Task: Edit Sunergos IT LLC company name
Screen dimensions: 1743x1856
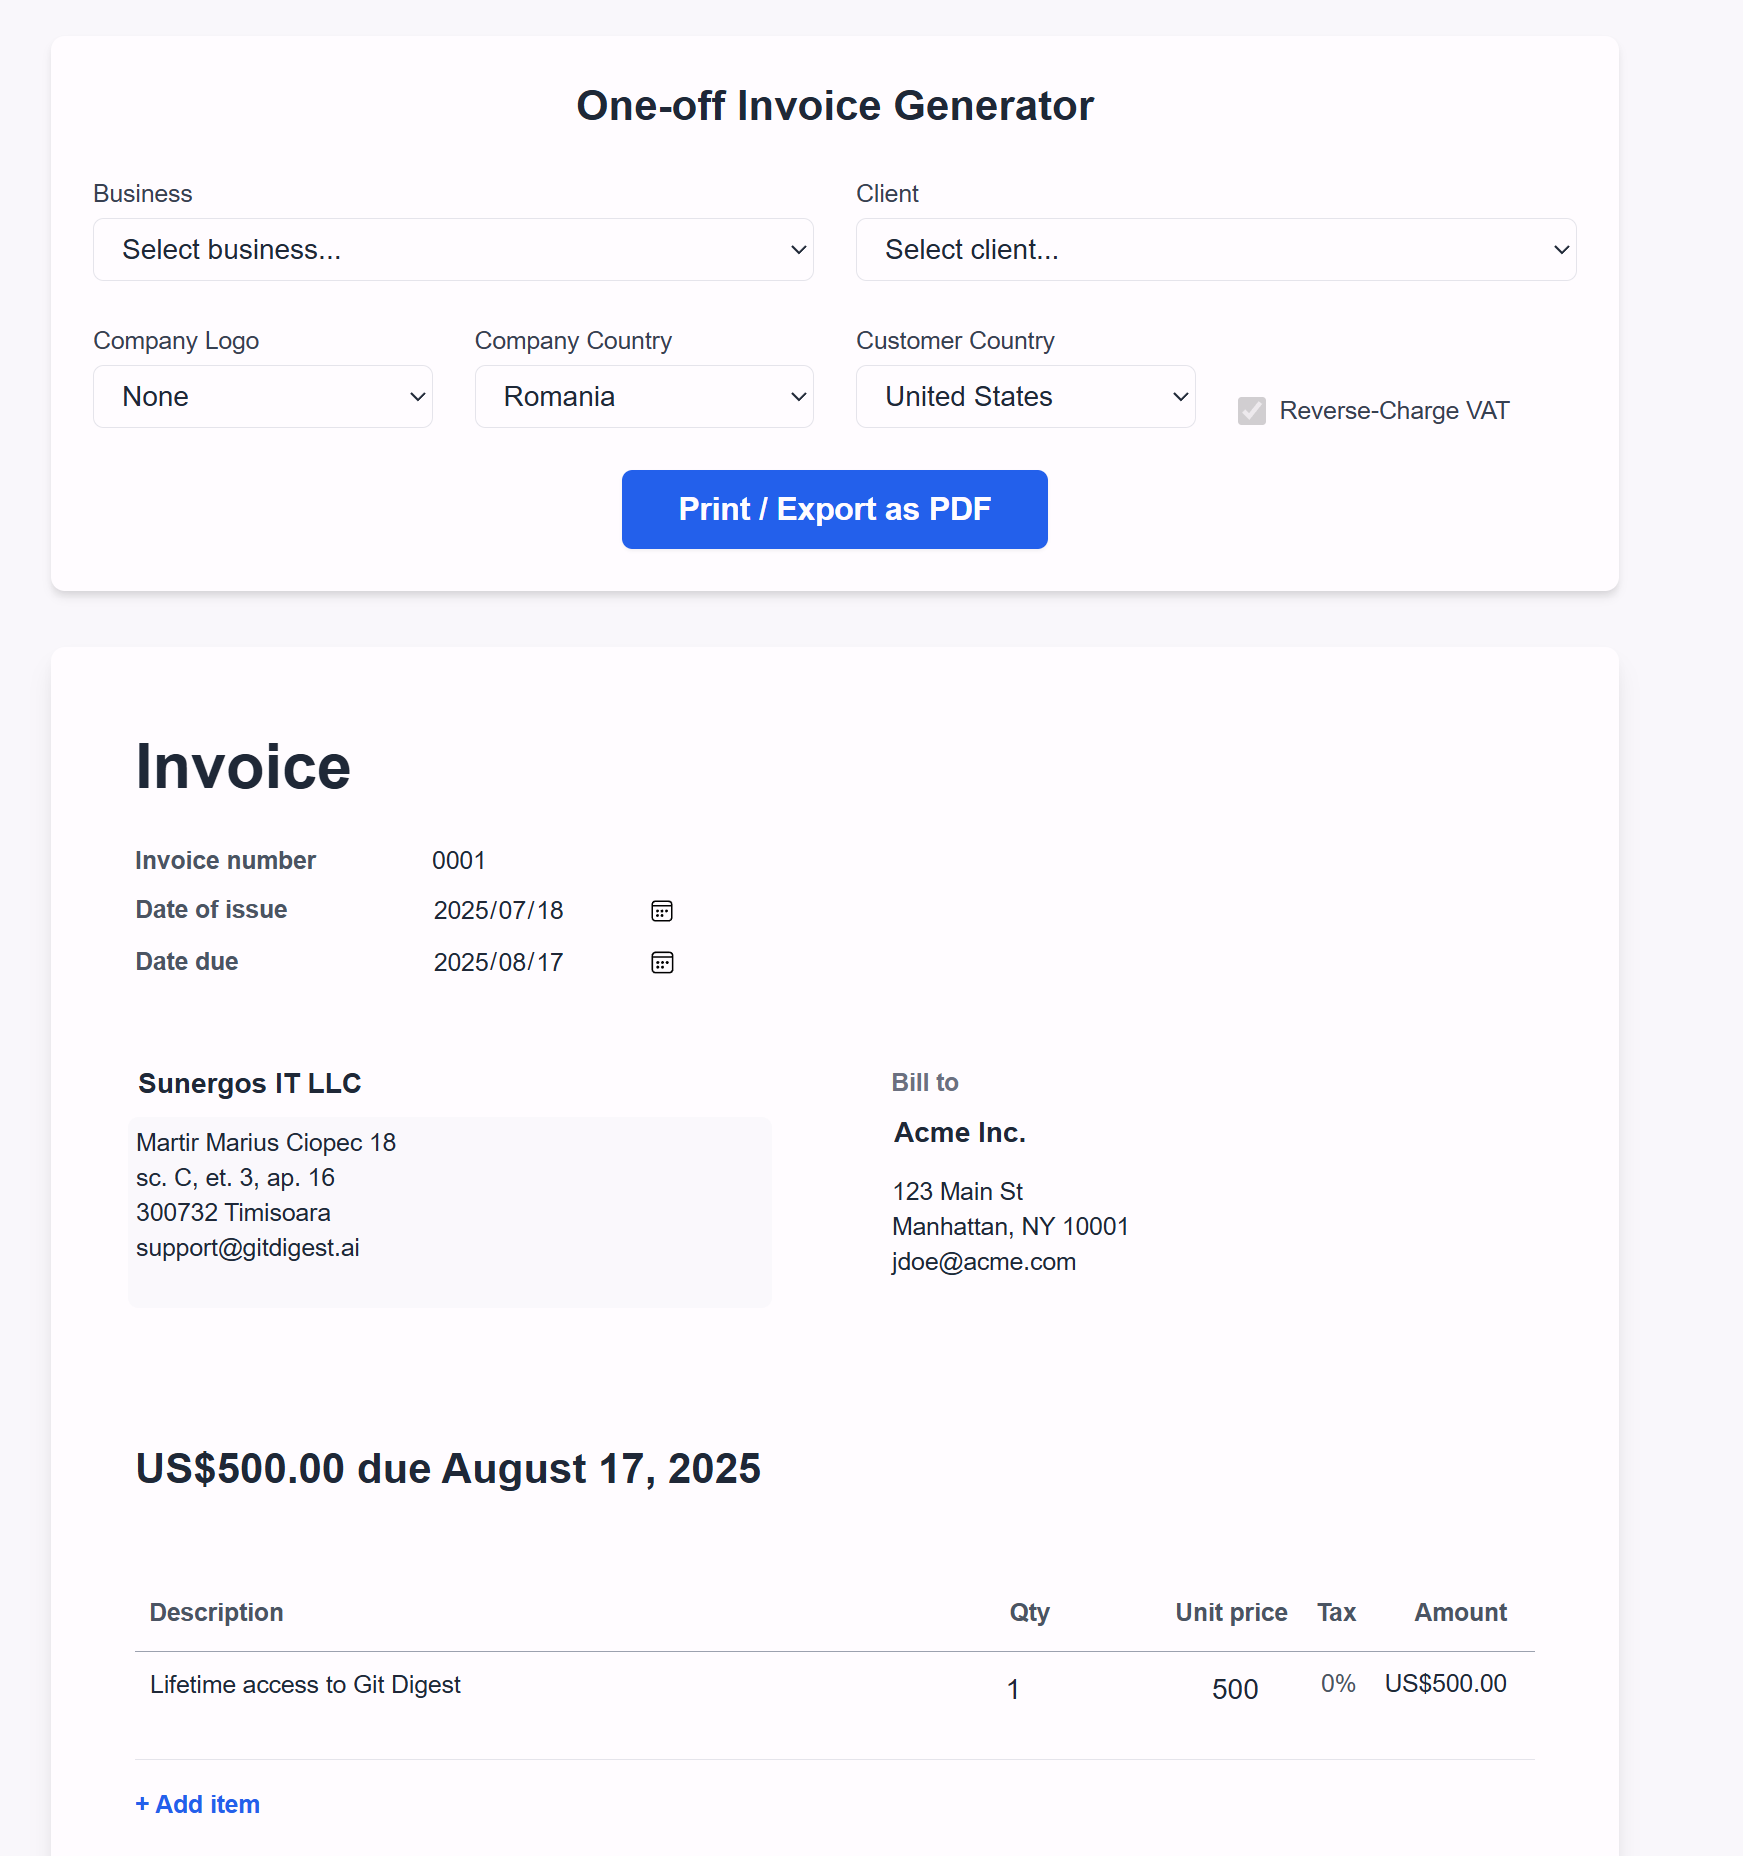Action: pyautogui.click(x=250, y=1084)
